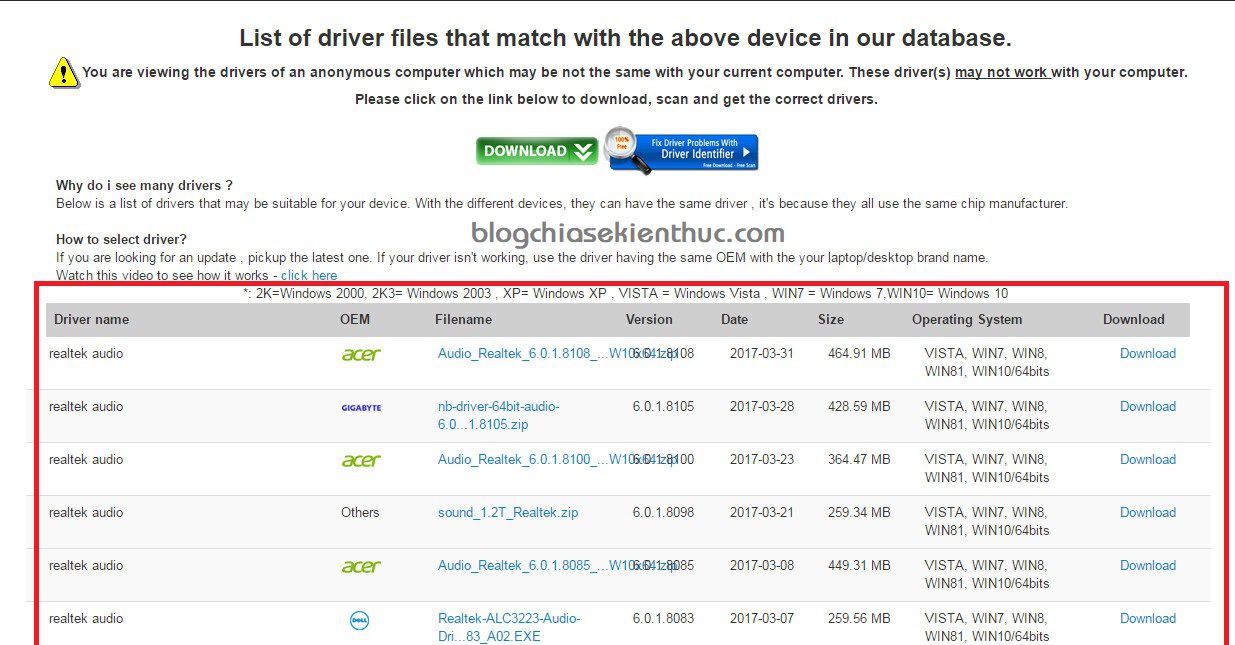Click the 'Date' column header

[734, 319]
